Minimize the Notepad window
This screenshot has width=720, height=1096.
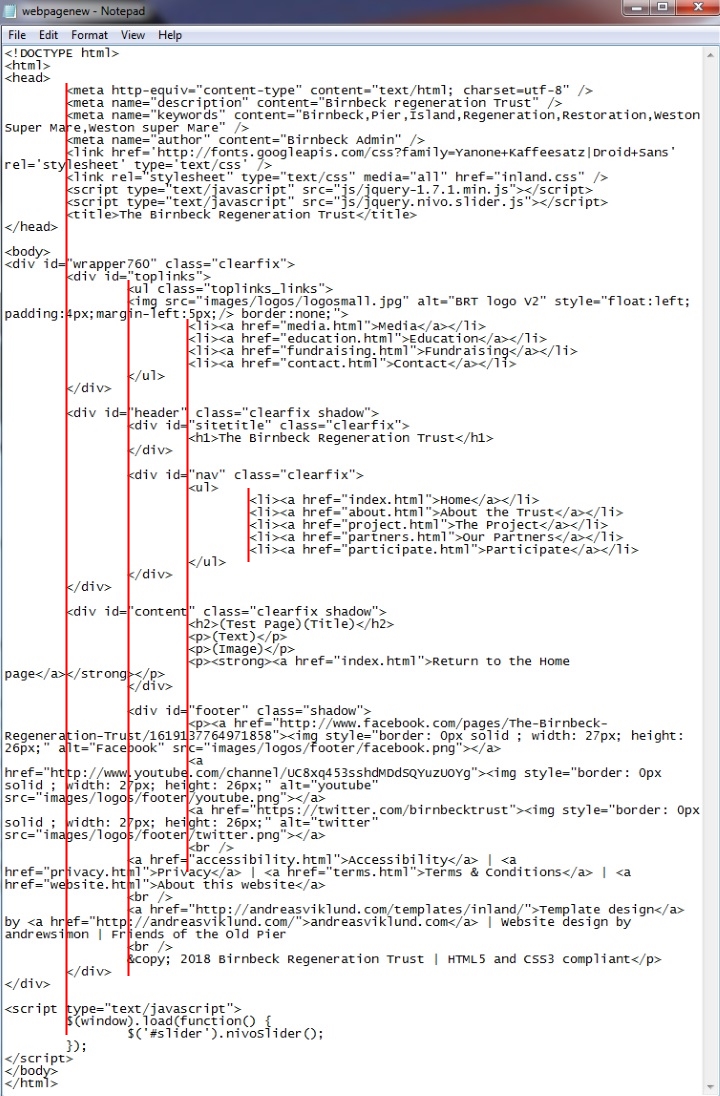coord(636,9)
